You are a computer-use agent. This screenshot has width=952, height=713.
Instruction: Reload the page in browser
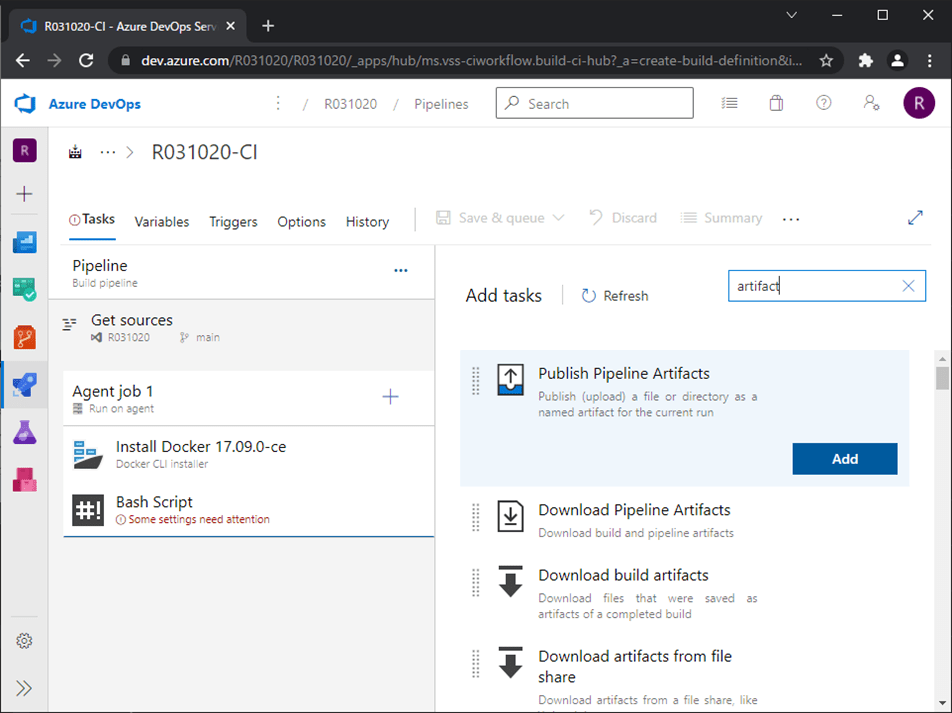(x=86, y=60)
